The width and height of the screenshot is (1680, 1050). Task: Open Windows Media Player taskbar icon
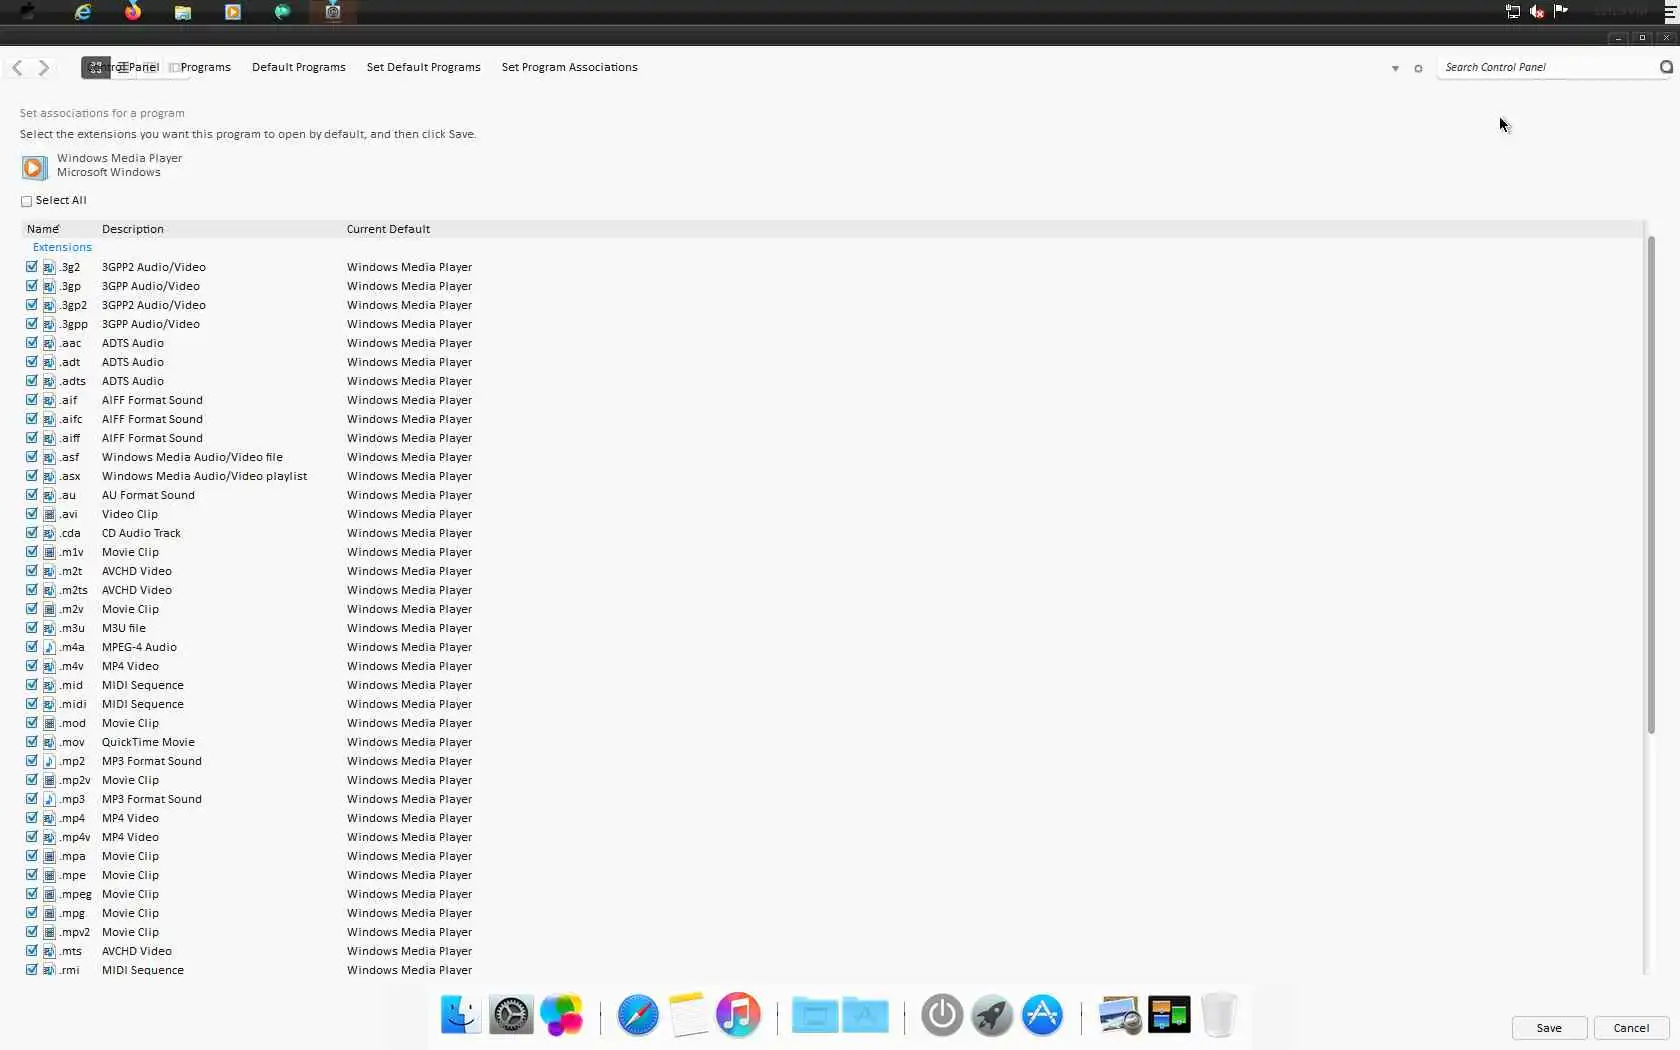(233, 12)
